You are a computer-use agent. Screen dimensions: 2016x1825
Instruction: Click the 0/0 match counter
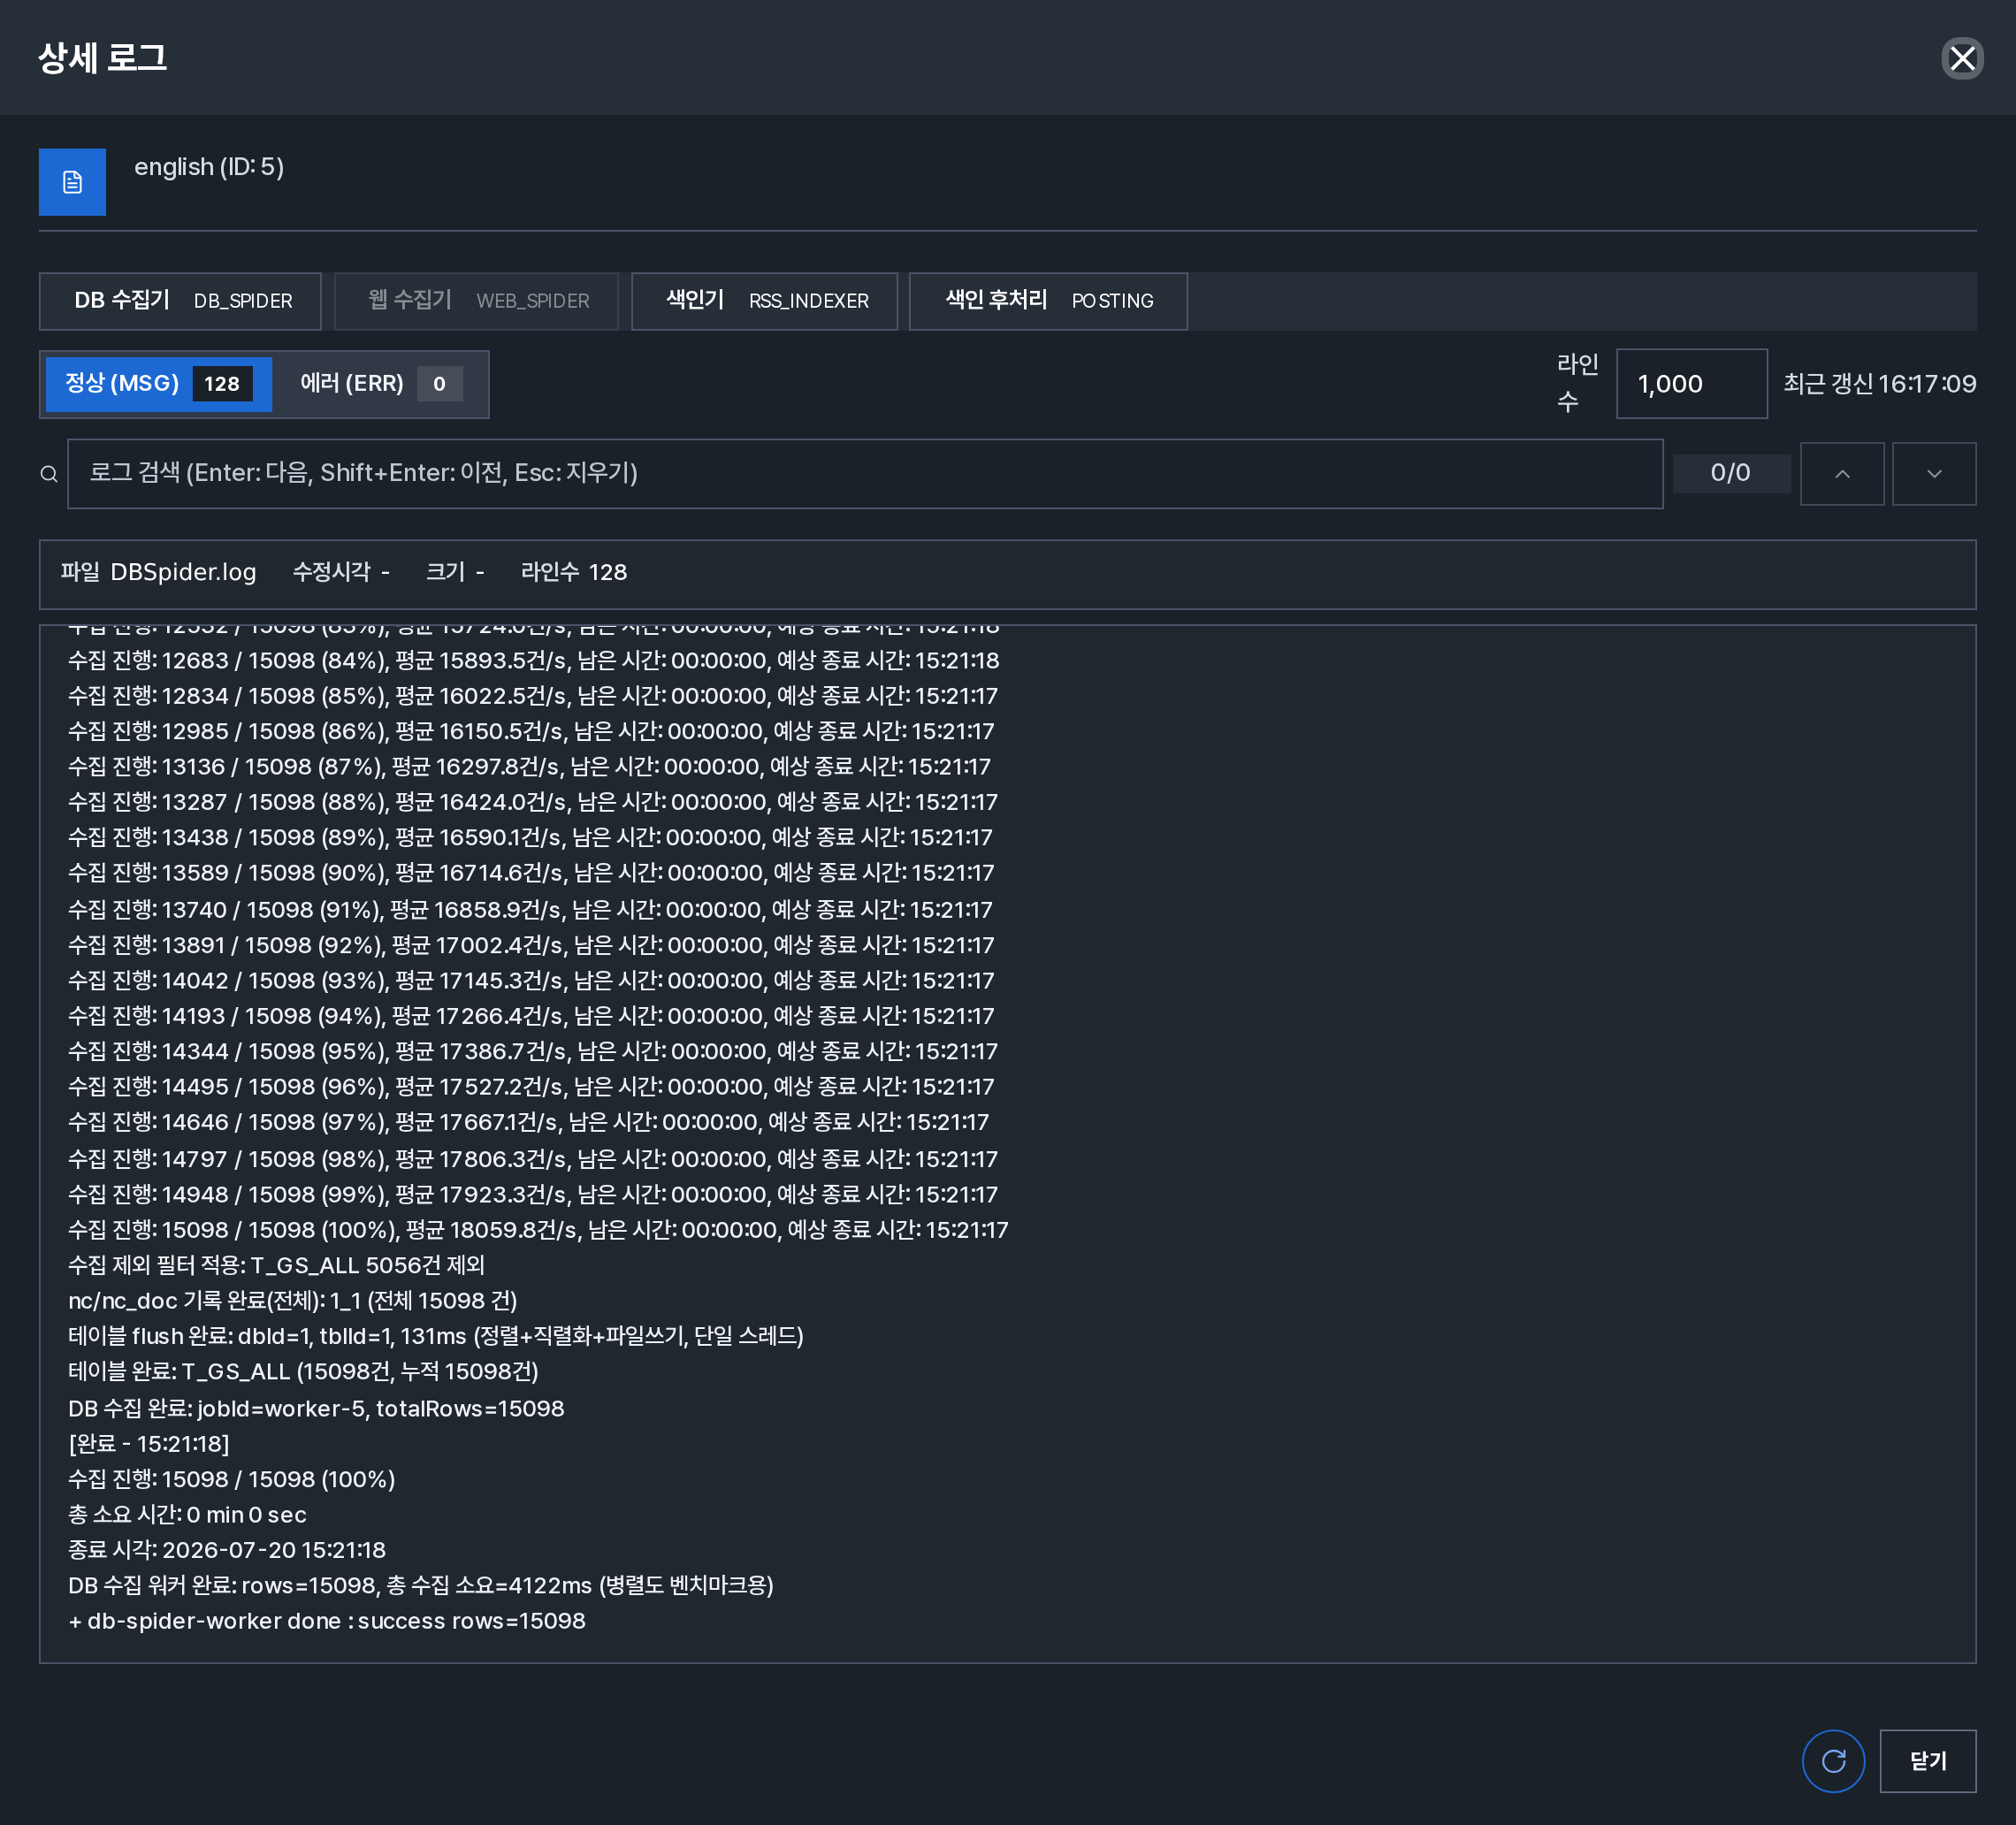coord(1731,474)
